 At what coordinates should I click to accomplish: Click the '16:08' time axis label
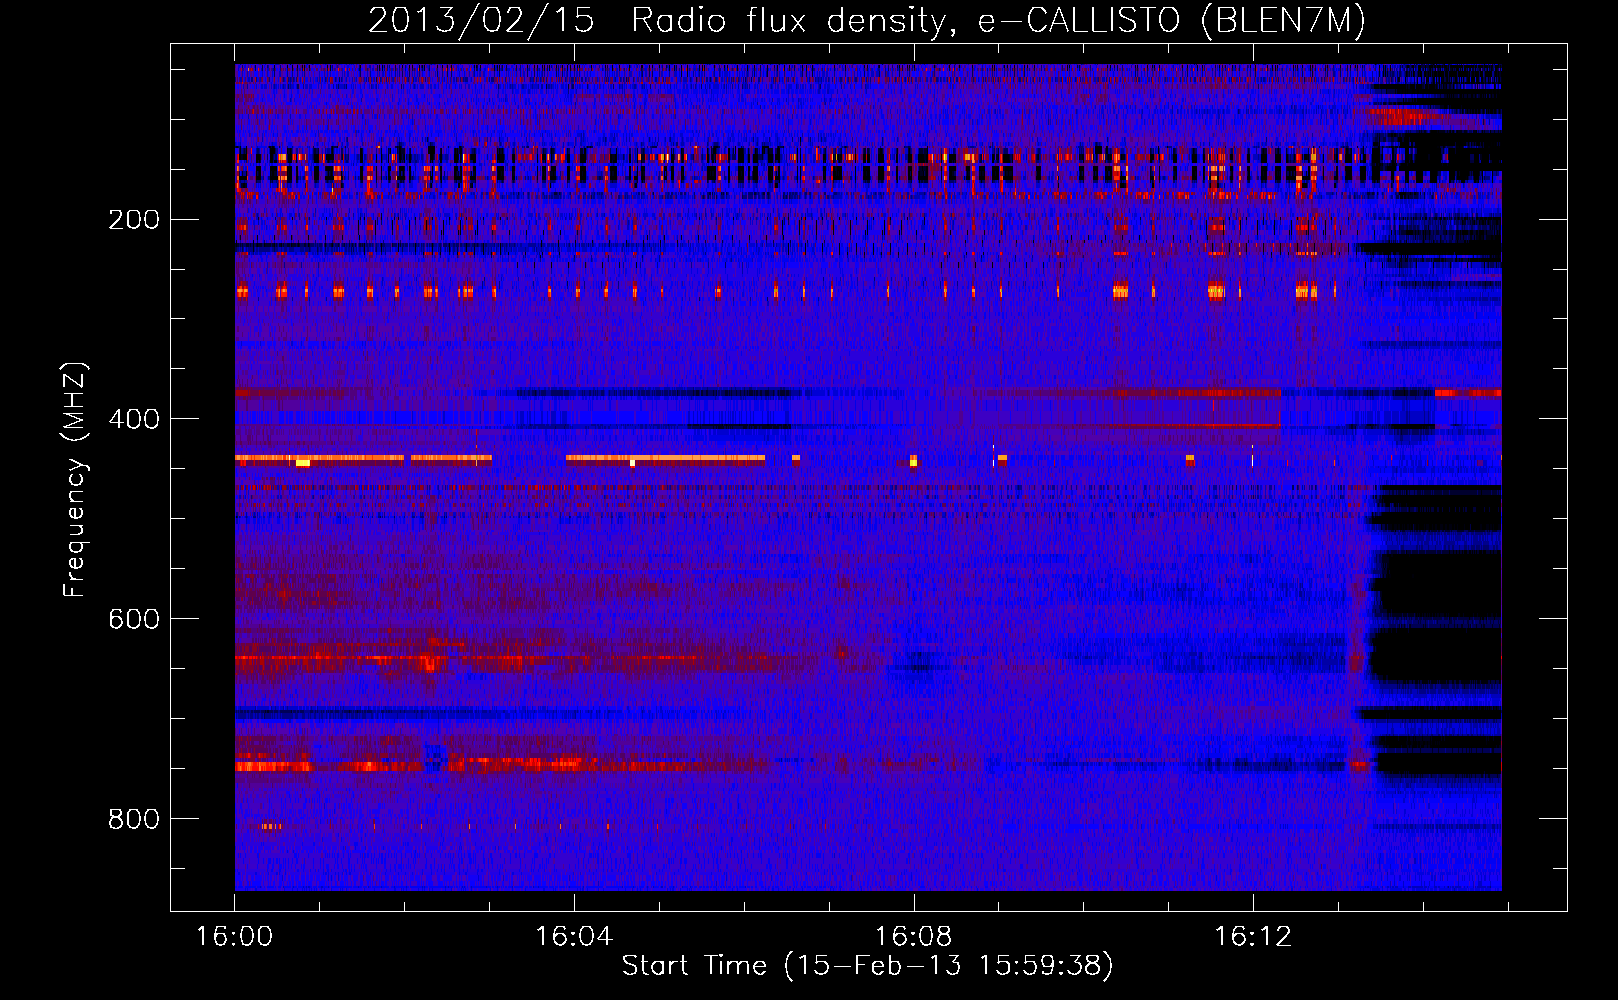tap(913, 937)
